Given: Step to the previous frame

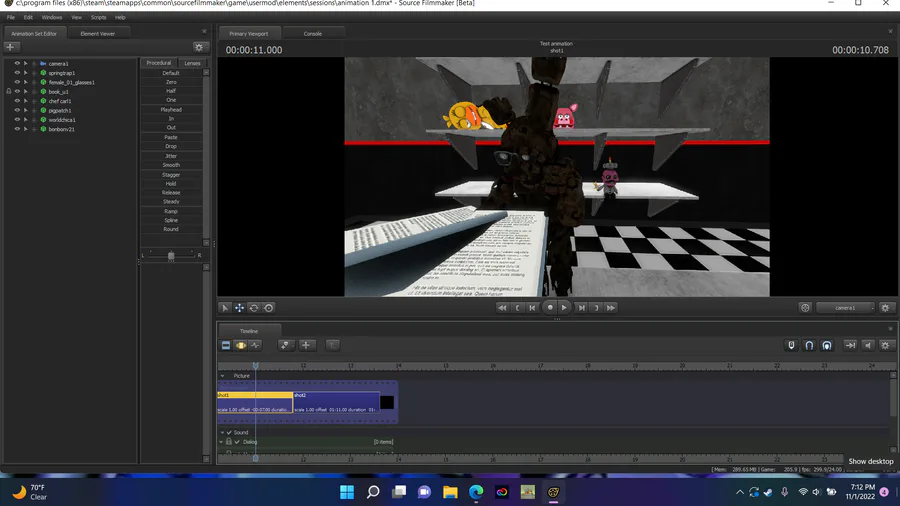Looking at the screenshot, I should pos(533,308).
